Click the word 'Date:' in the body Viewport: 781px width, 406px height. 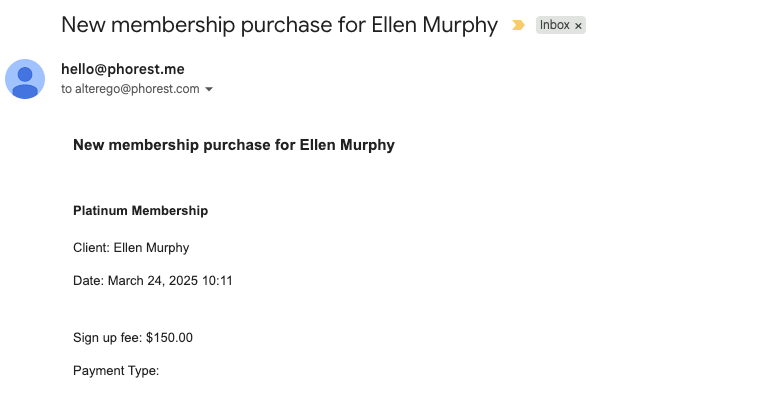pyautogui.click(x=88, y=281)
